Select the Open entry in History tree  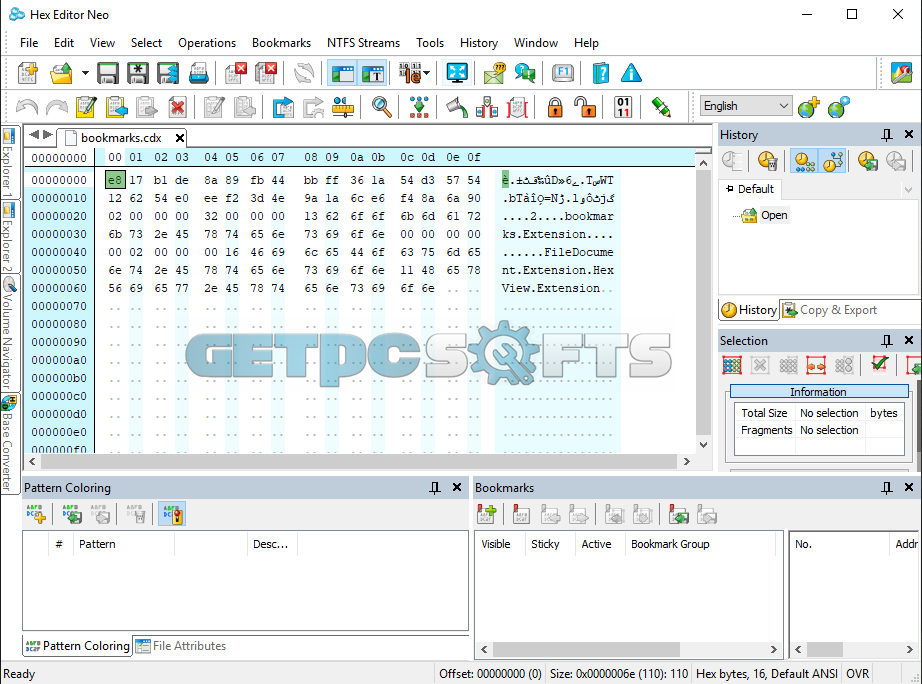[774, 215]
